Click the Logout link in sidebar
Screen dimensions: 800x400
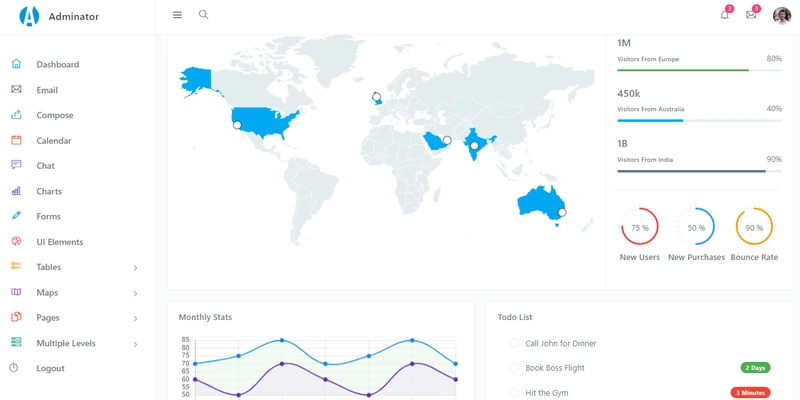pos(50,368)
